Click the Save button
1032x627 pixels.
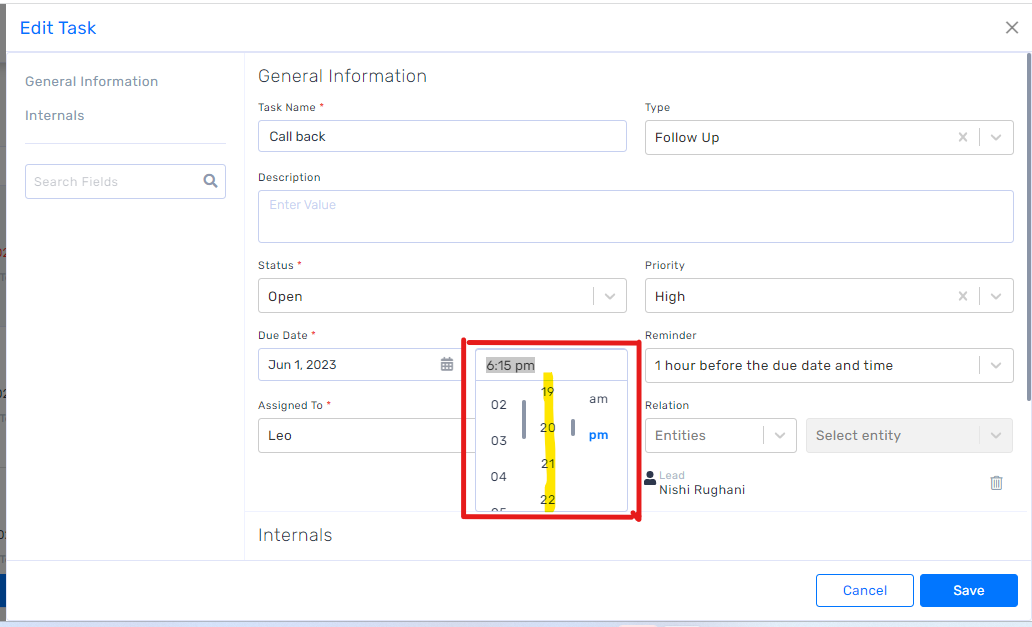[x=968, y=591]
